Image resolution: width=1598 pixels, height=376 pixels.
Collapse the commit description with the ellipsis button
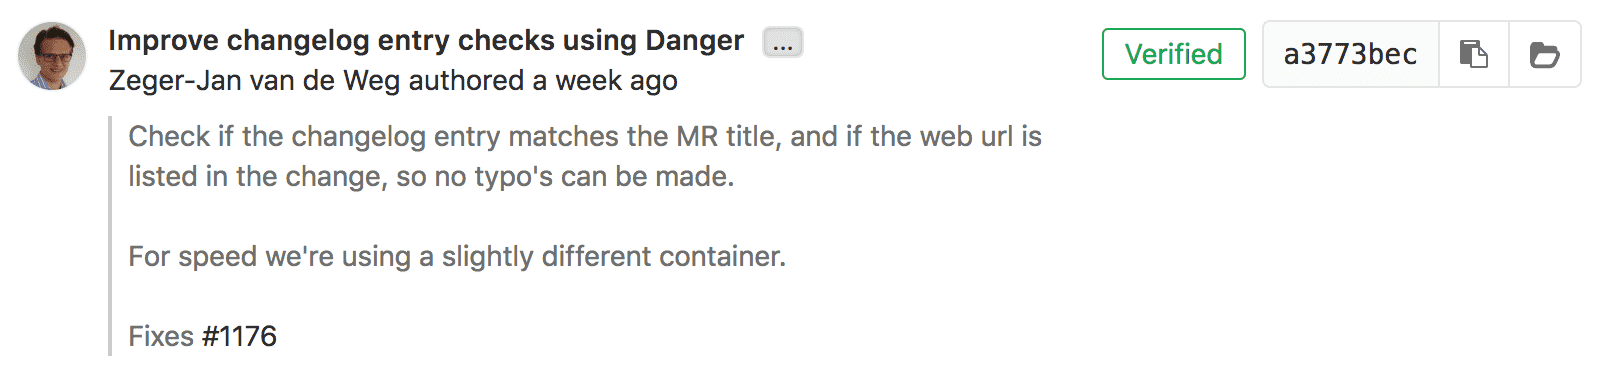coord(783,43)
